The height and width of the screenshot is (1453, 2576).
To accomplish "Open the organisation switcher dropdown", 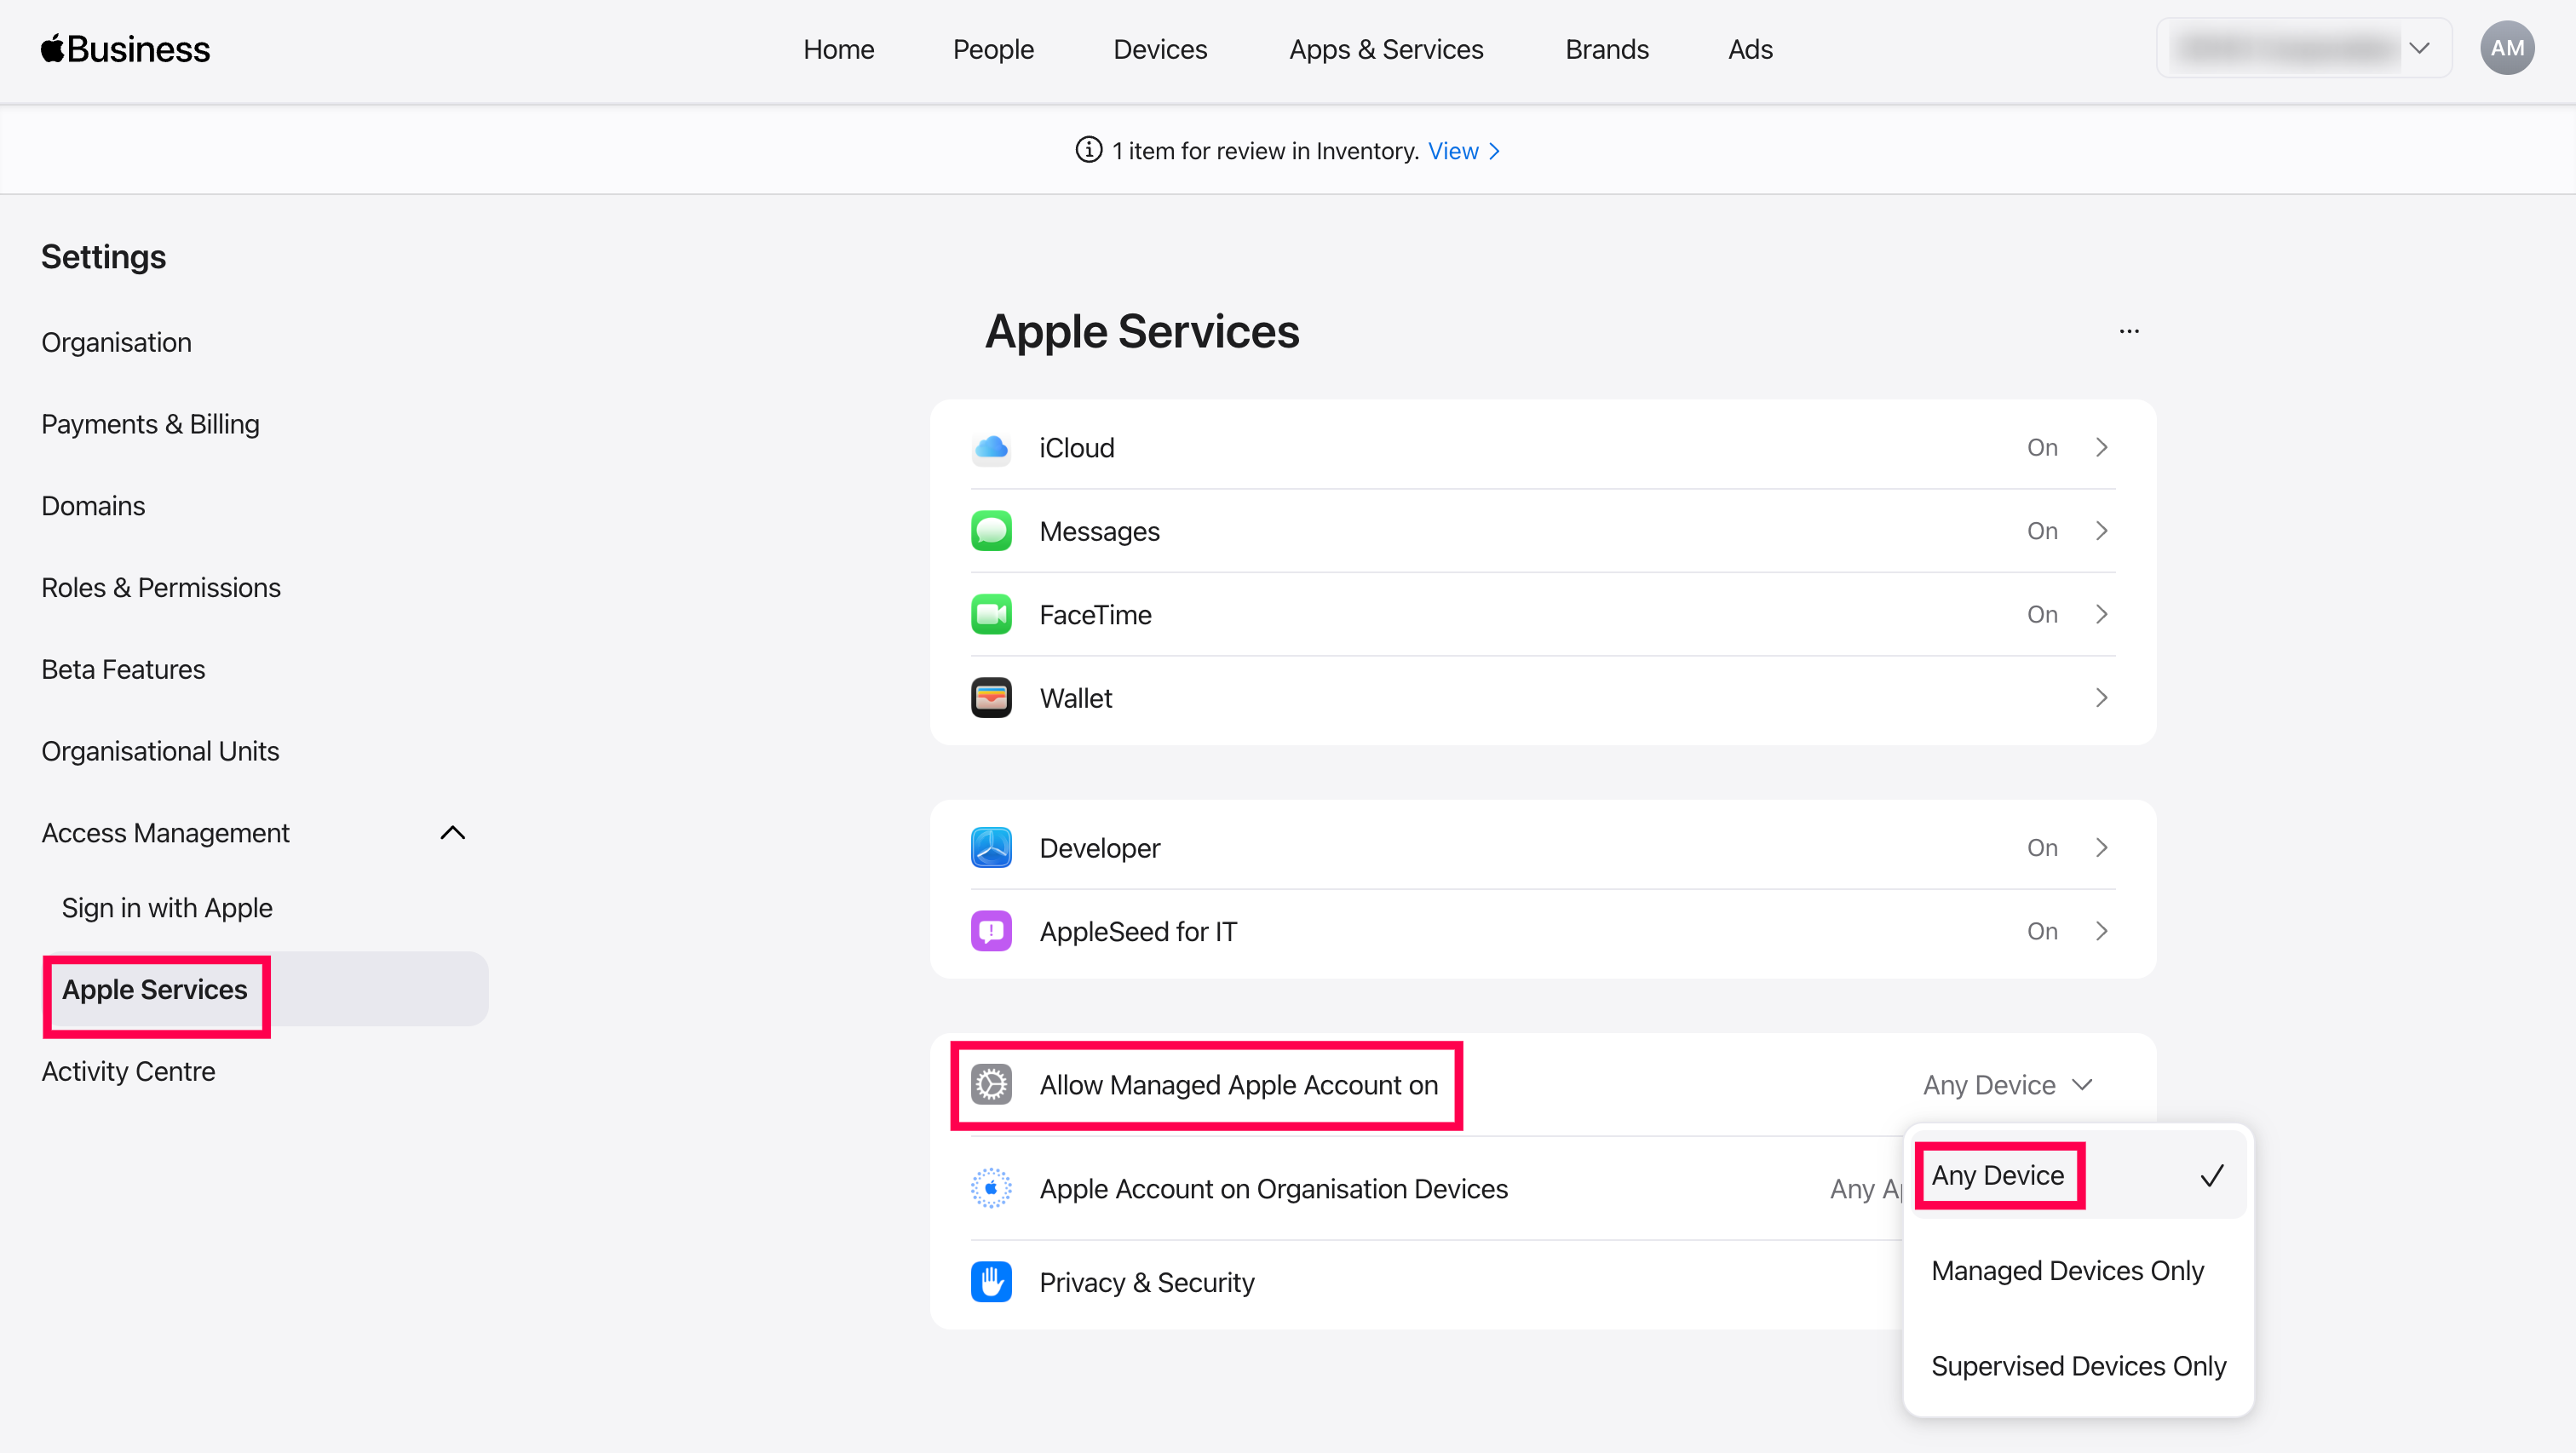I will click(2304, 48).
